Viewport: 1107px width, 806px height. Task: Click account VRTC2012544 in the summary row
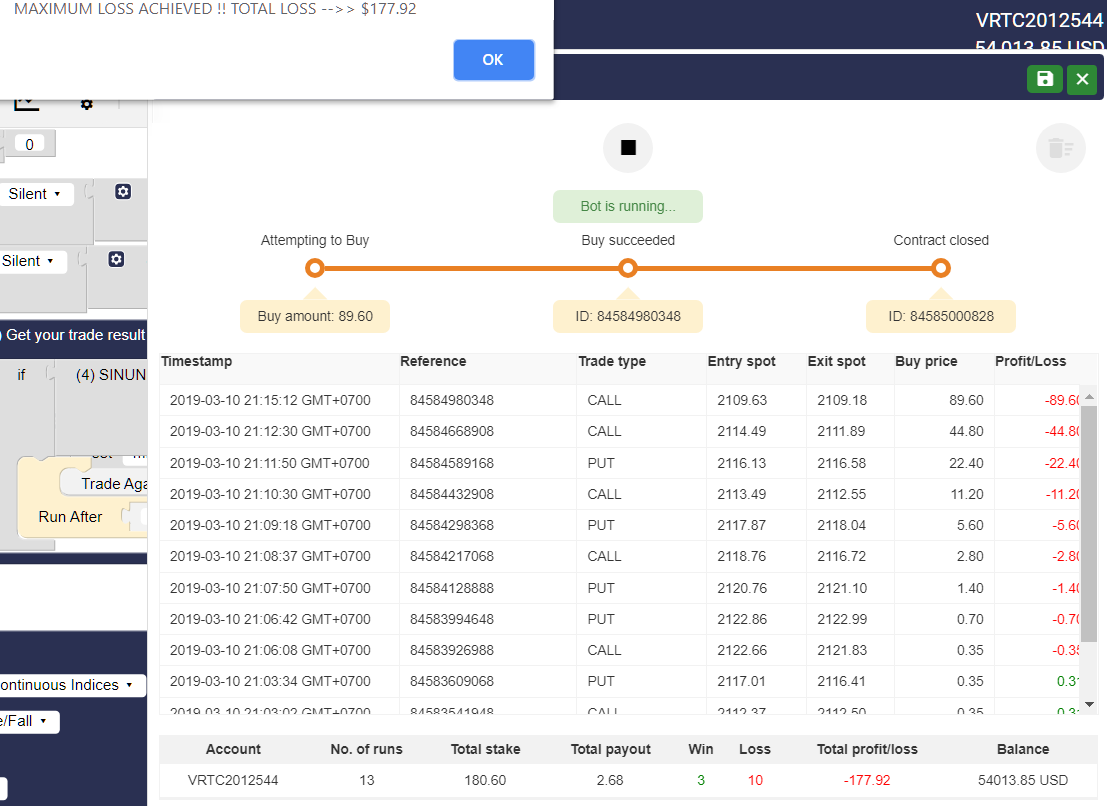coord(233,780)
